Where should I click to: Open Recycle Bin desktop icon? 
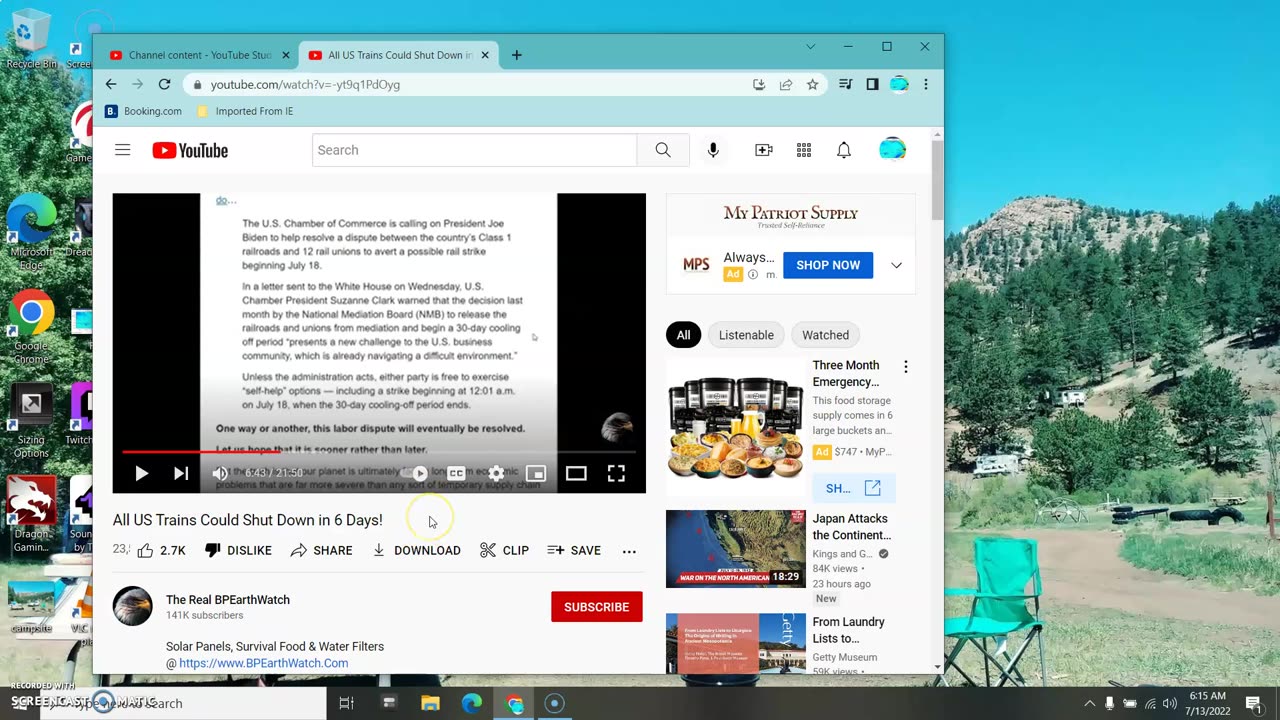tap(30, 40)
